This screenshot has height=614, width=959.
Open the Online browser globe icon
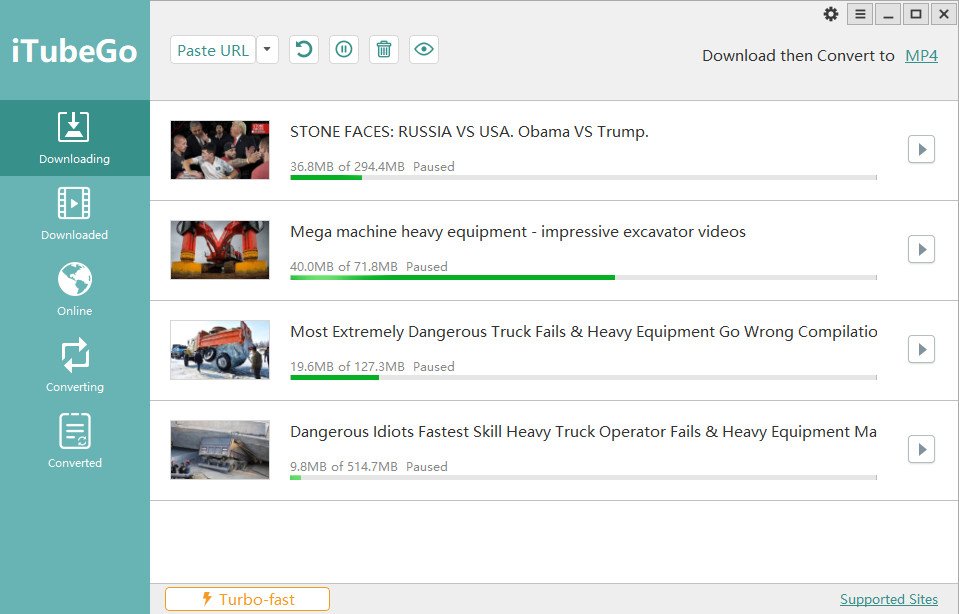coord(75,279)
